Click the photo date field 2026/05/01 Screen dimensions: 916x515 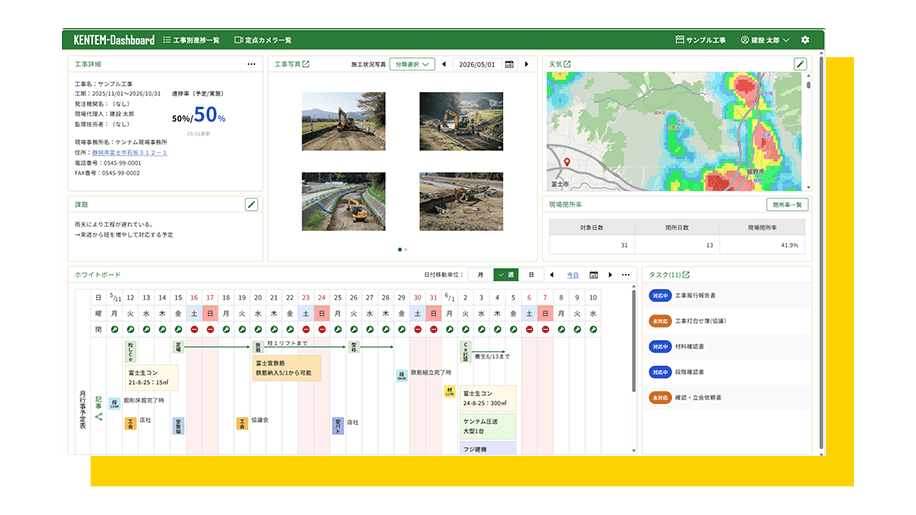tap(477, 64)
